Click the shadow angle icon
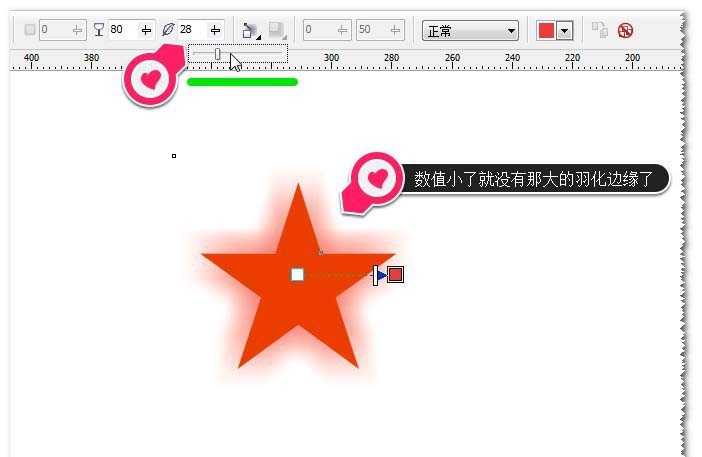 [x=29, y=30]
